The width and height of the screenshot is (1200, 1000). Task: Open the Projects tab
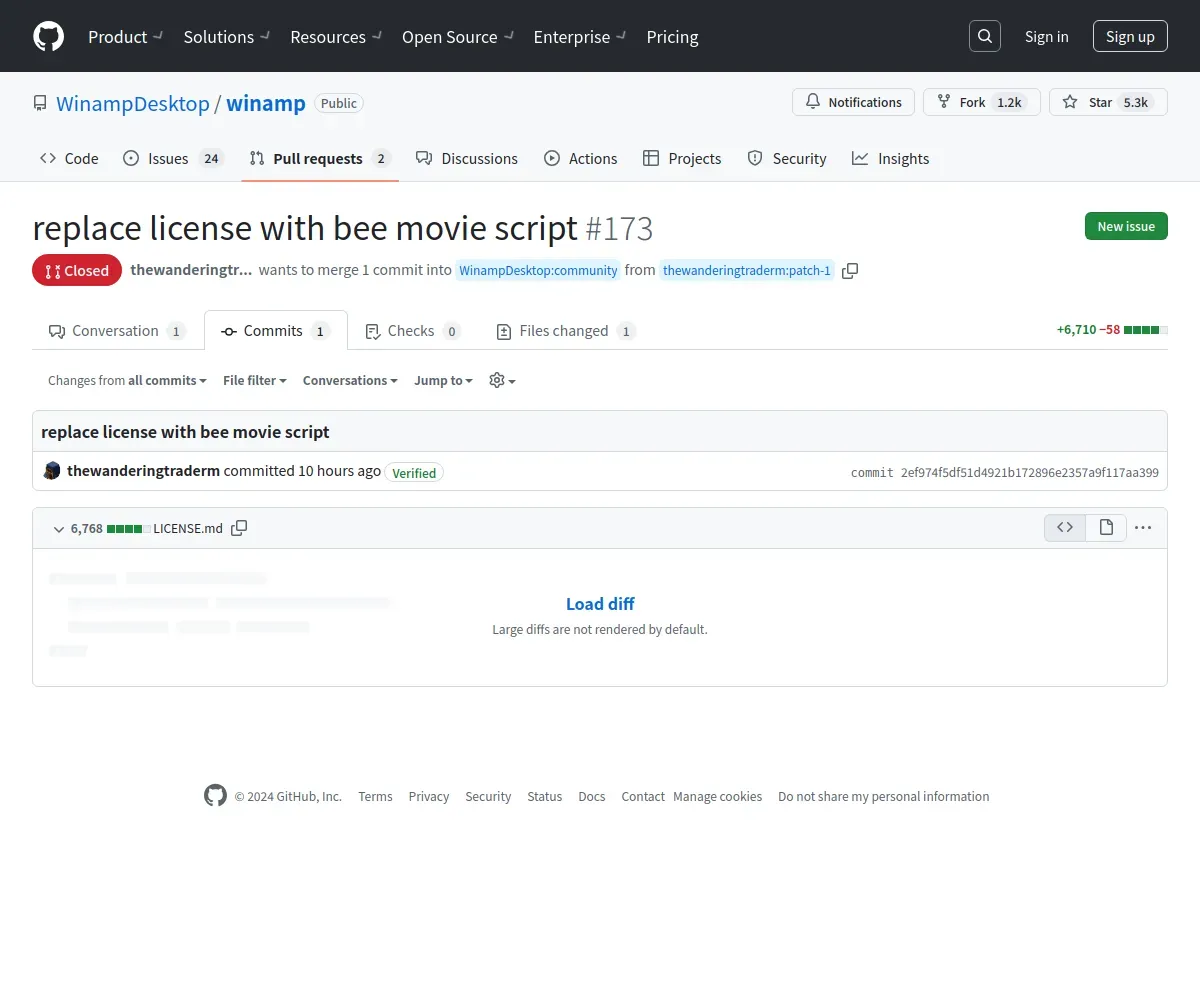tap(682, 158)
